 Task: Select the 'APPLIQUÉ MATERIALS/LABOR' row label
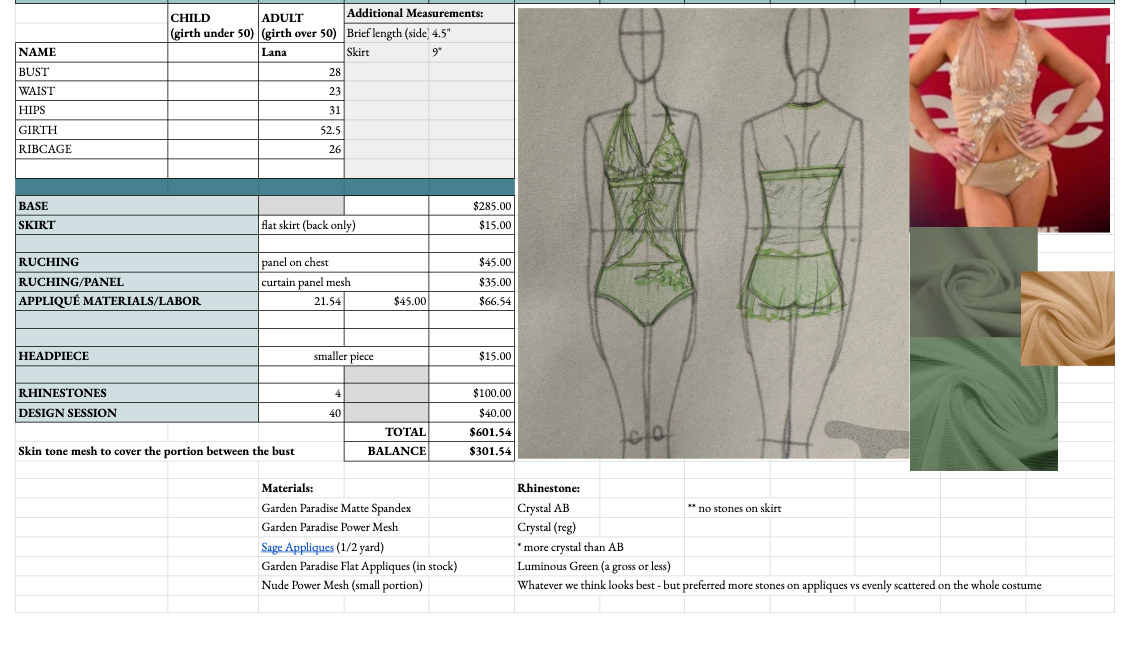pyautogui.click(x=137, y=301)
